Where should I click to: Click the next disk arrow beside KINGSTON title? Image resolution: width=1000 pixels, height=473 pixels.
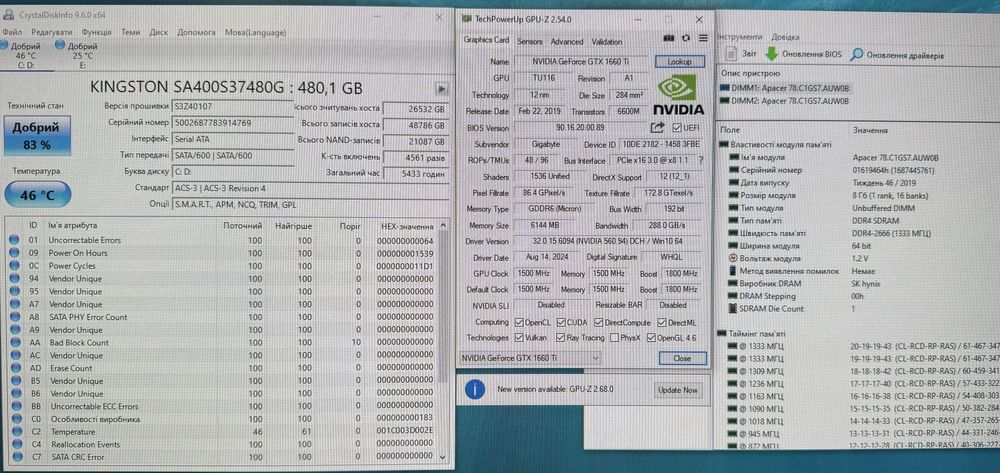pos(441,89)
